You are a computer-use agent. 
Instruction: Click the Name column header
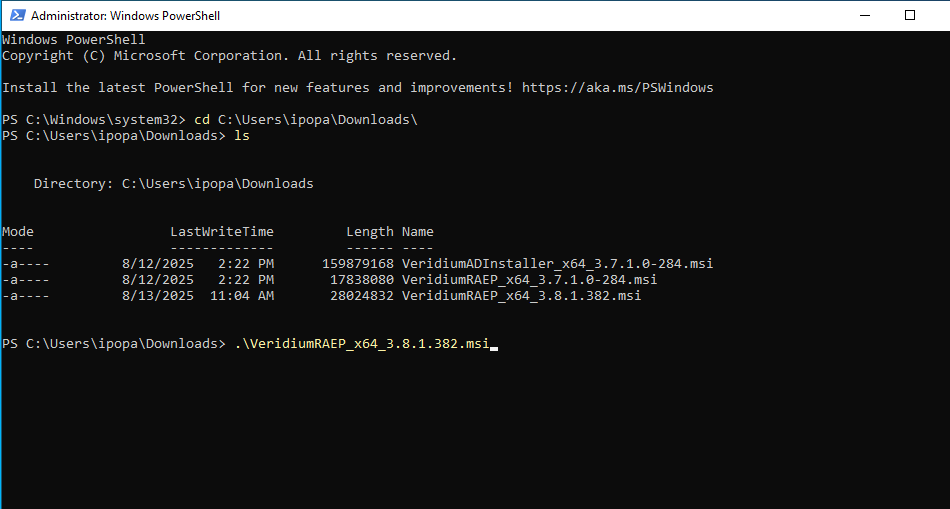point(417,232)
